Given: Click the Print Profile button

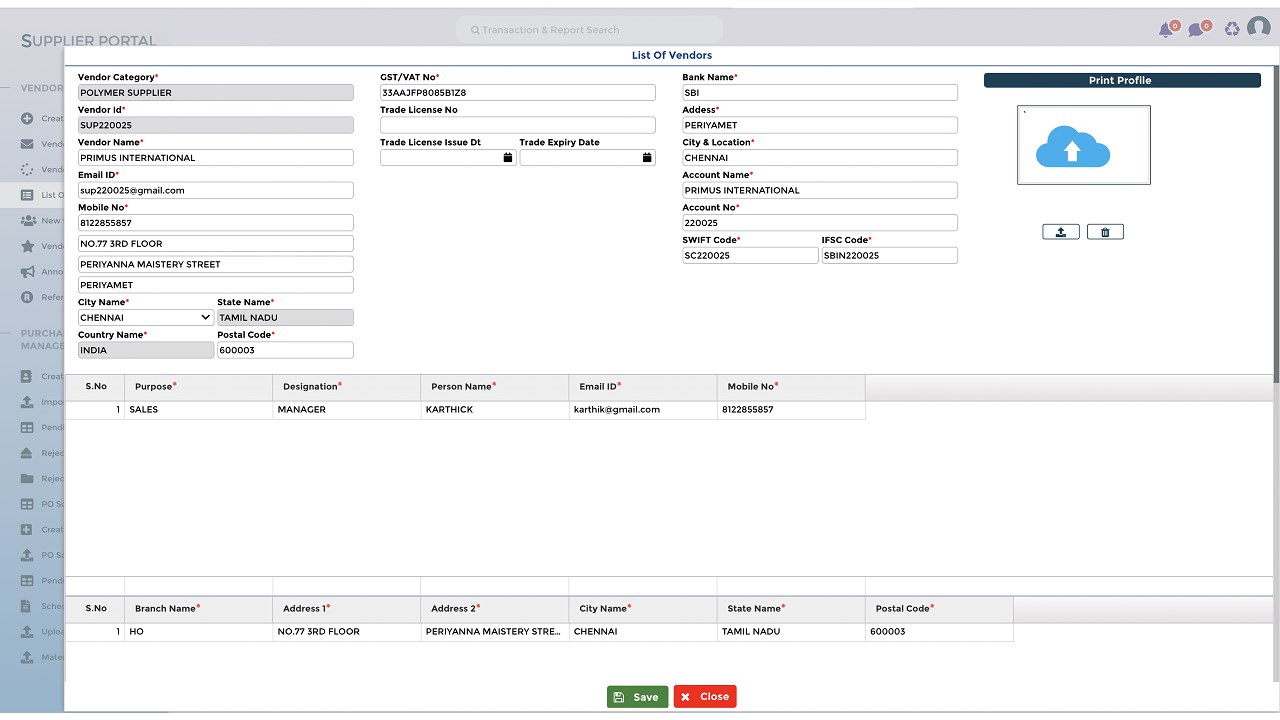Looking at the screenshot, I should tap(1122, 80).
